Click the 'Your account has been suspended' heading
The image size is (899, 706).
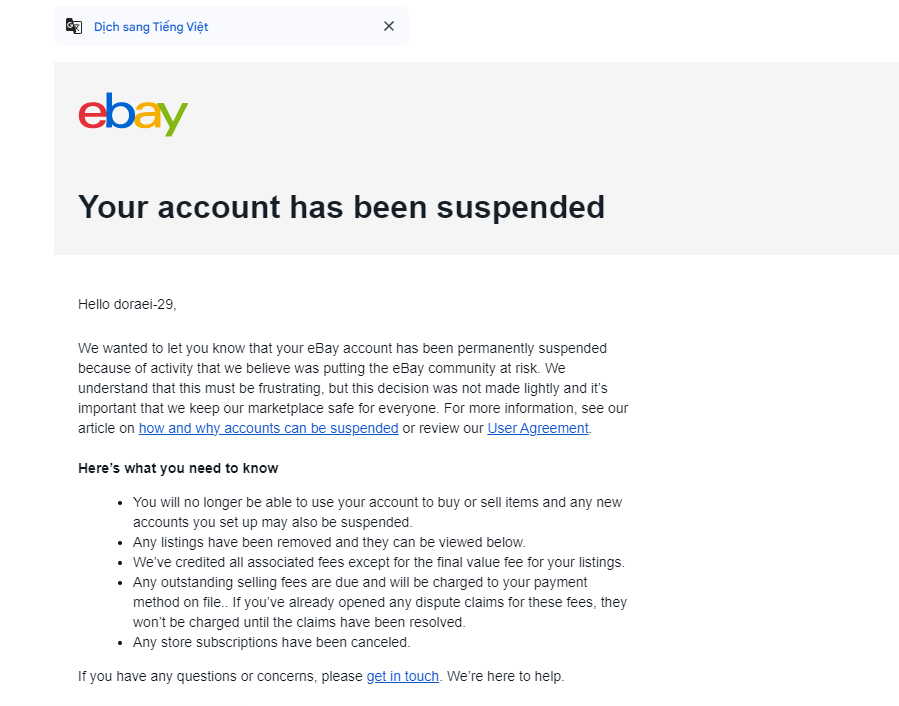(x=341, y=207)
